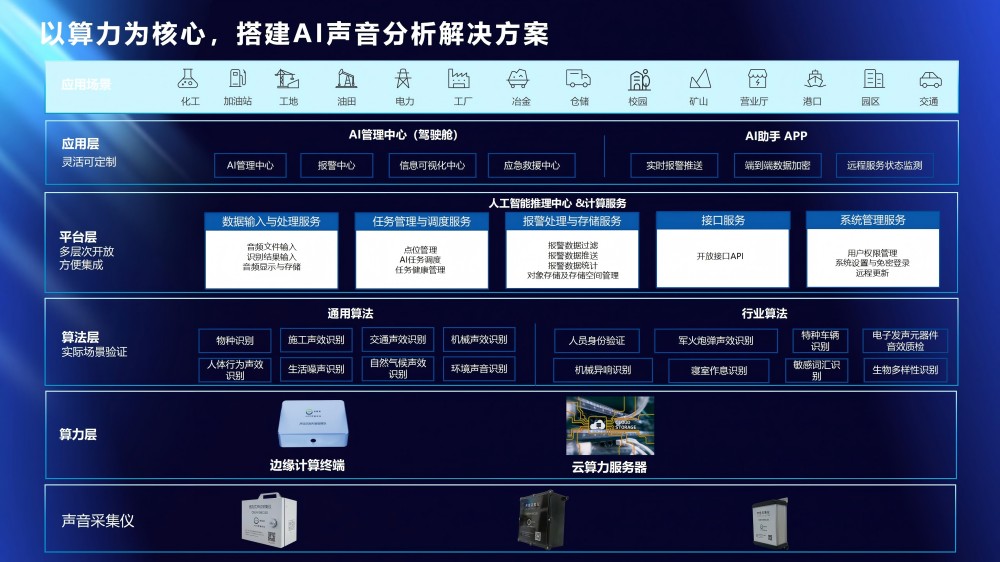Select the 交通 car icon
This screenshot has height=562, width=1000.
[x=929, y=79]
